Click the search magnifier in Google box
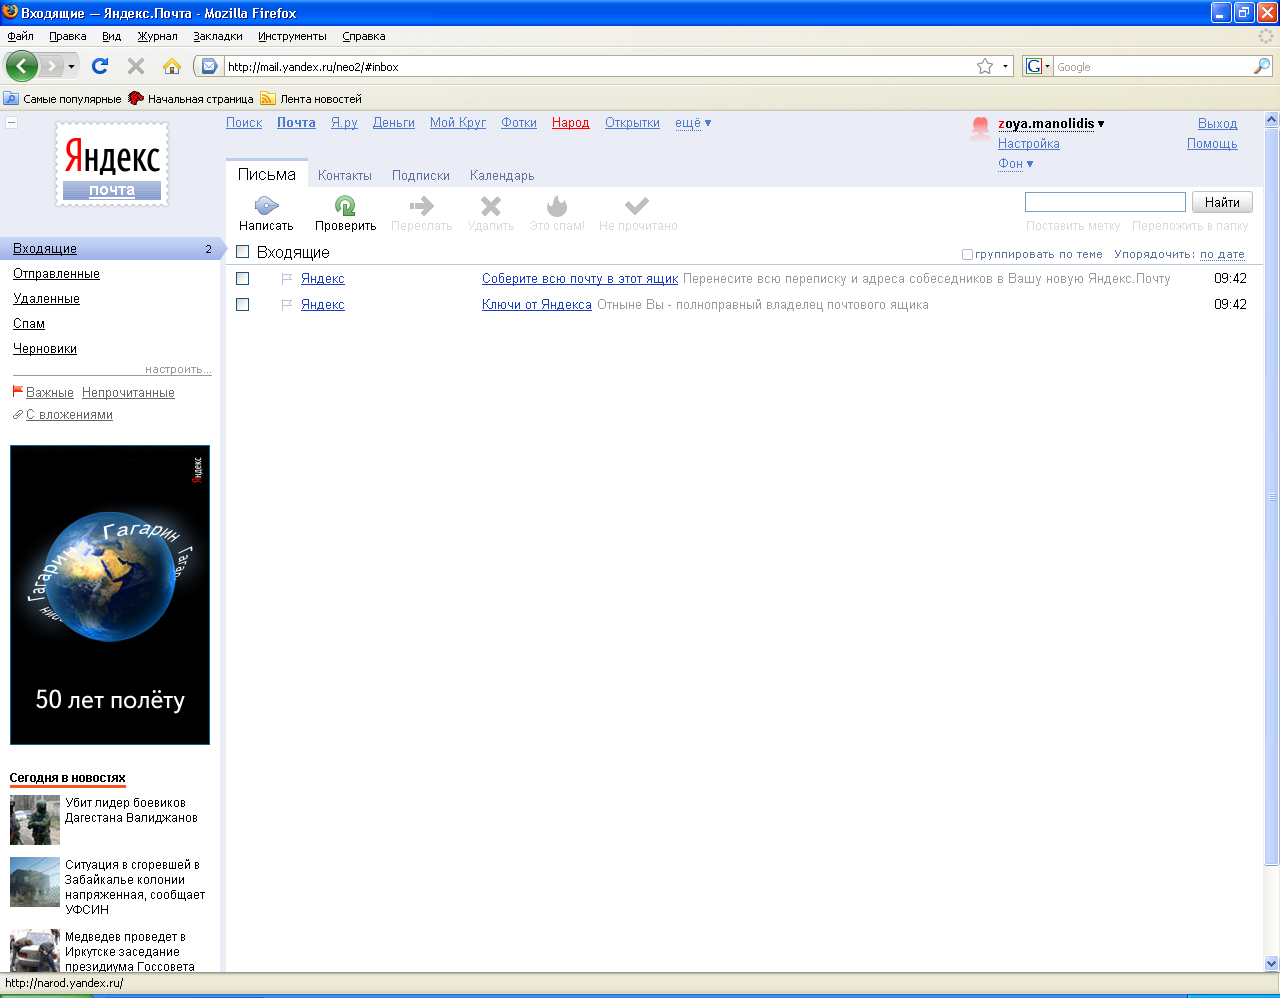The height and width of the screenshot is (998, 1280). pos(1262,66)
